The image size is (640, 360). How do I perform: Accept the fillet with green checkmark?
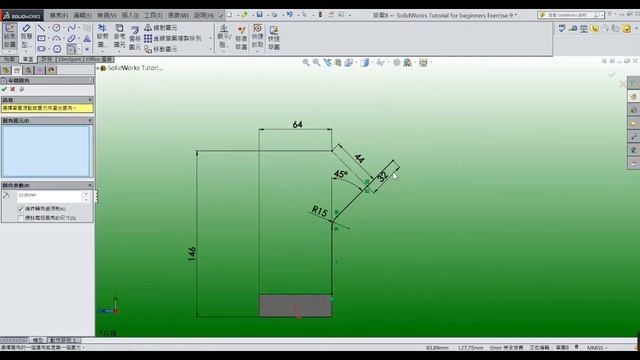(x=4, y=89)
